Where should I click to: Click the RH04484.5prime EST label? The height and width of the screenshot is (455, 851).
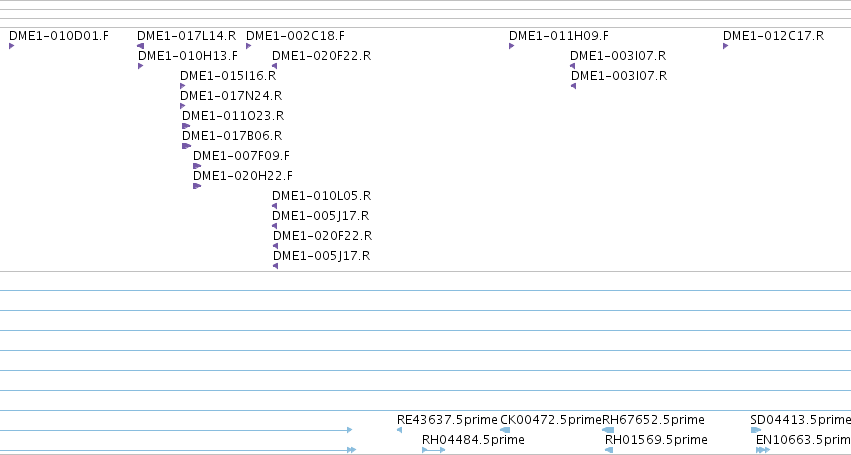(x=473, y=440)
